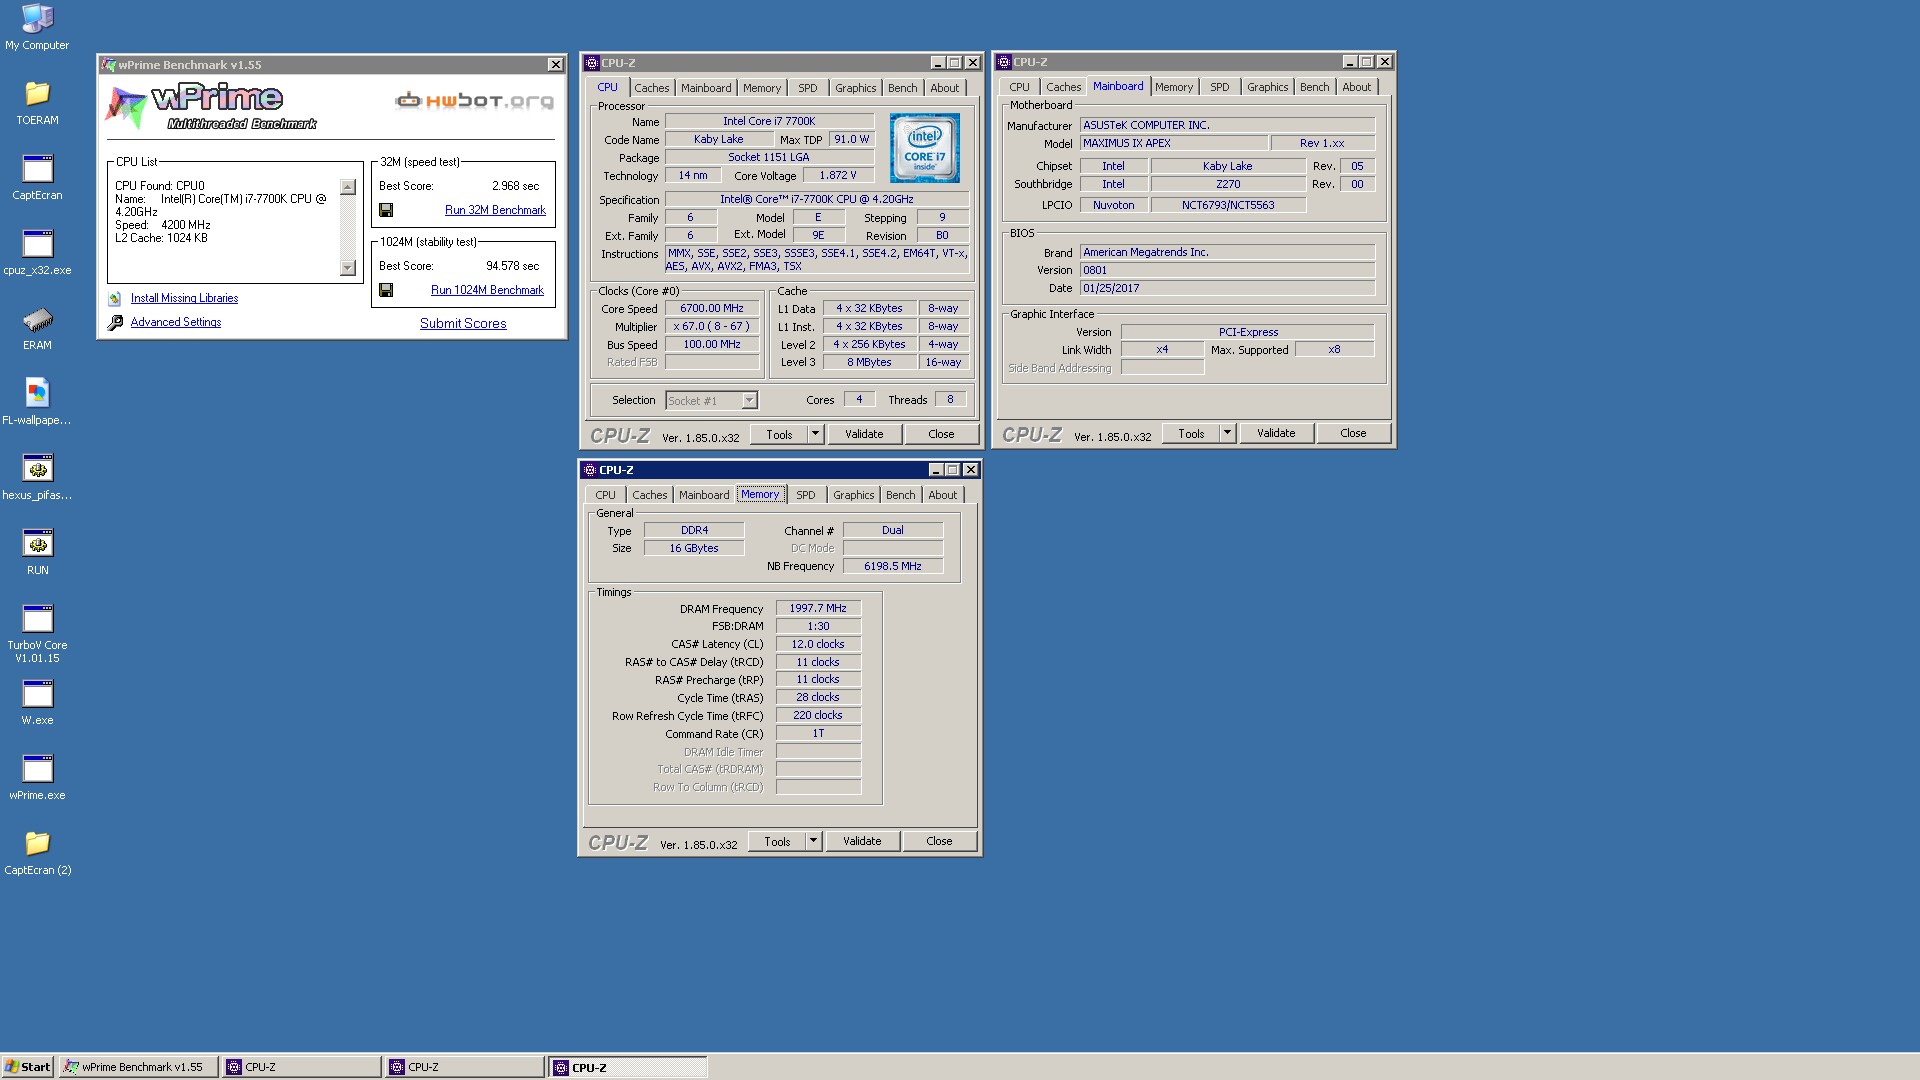The image size is (1920, 1080).
Task: Switch to Bench tab in CPU window
Action: pyautogui.click(x=902, y=88)
